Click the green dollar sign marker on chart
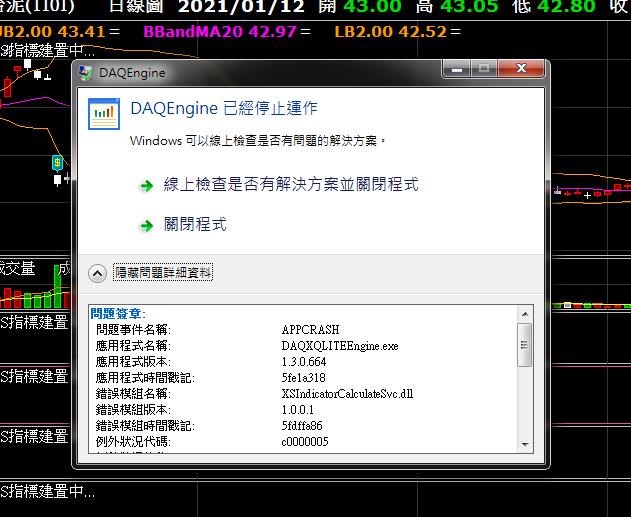631x517 pixels. point(58,163)
